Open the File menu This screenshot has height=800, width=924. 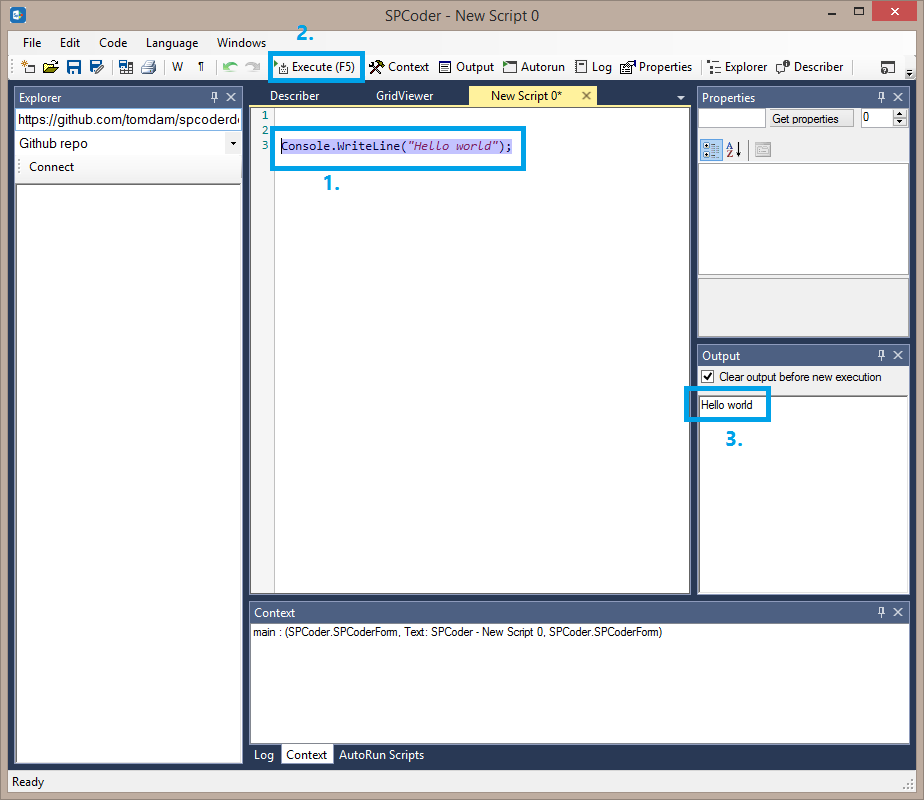tap(32, 42)
